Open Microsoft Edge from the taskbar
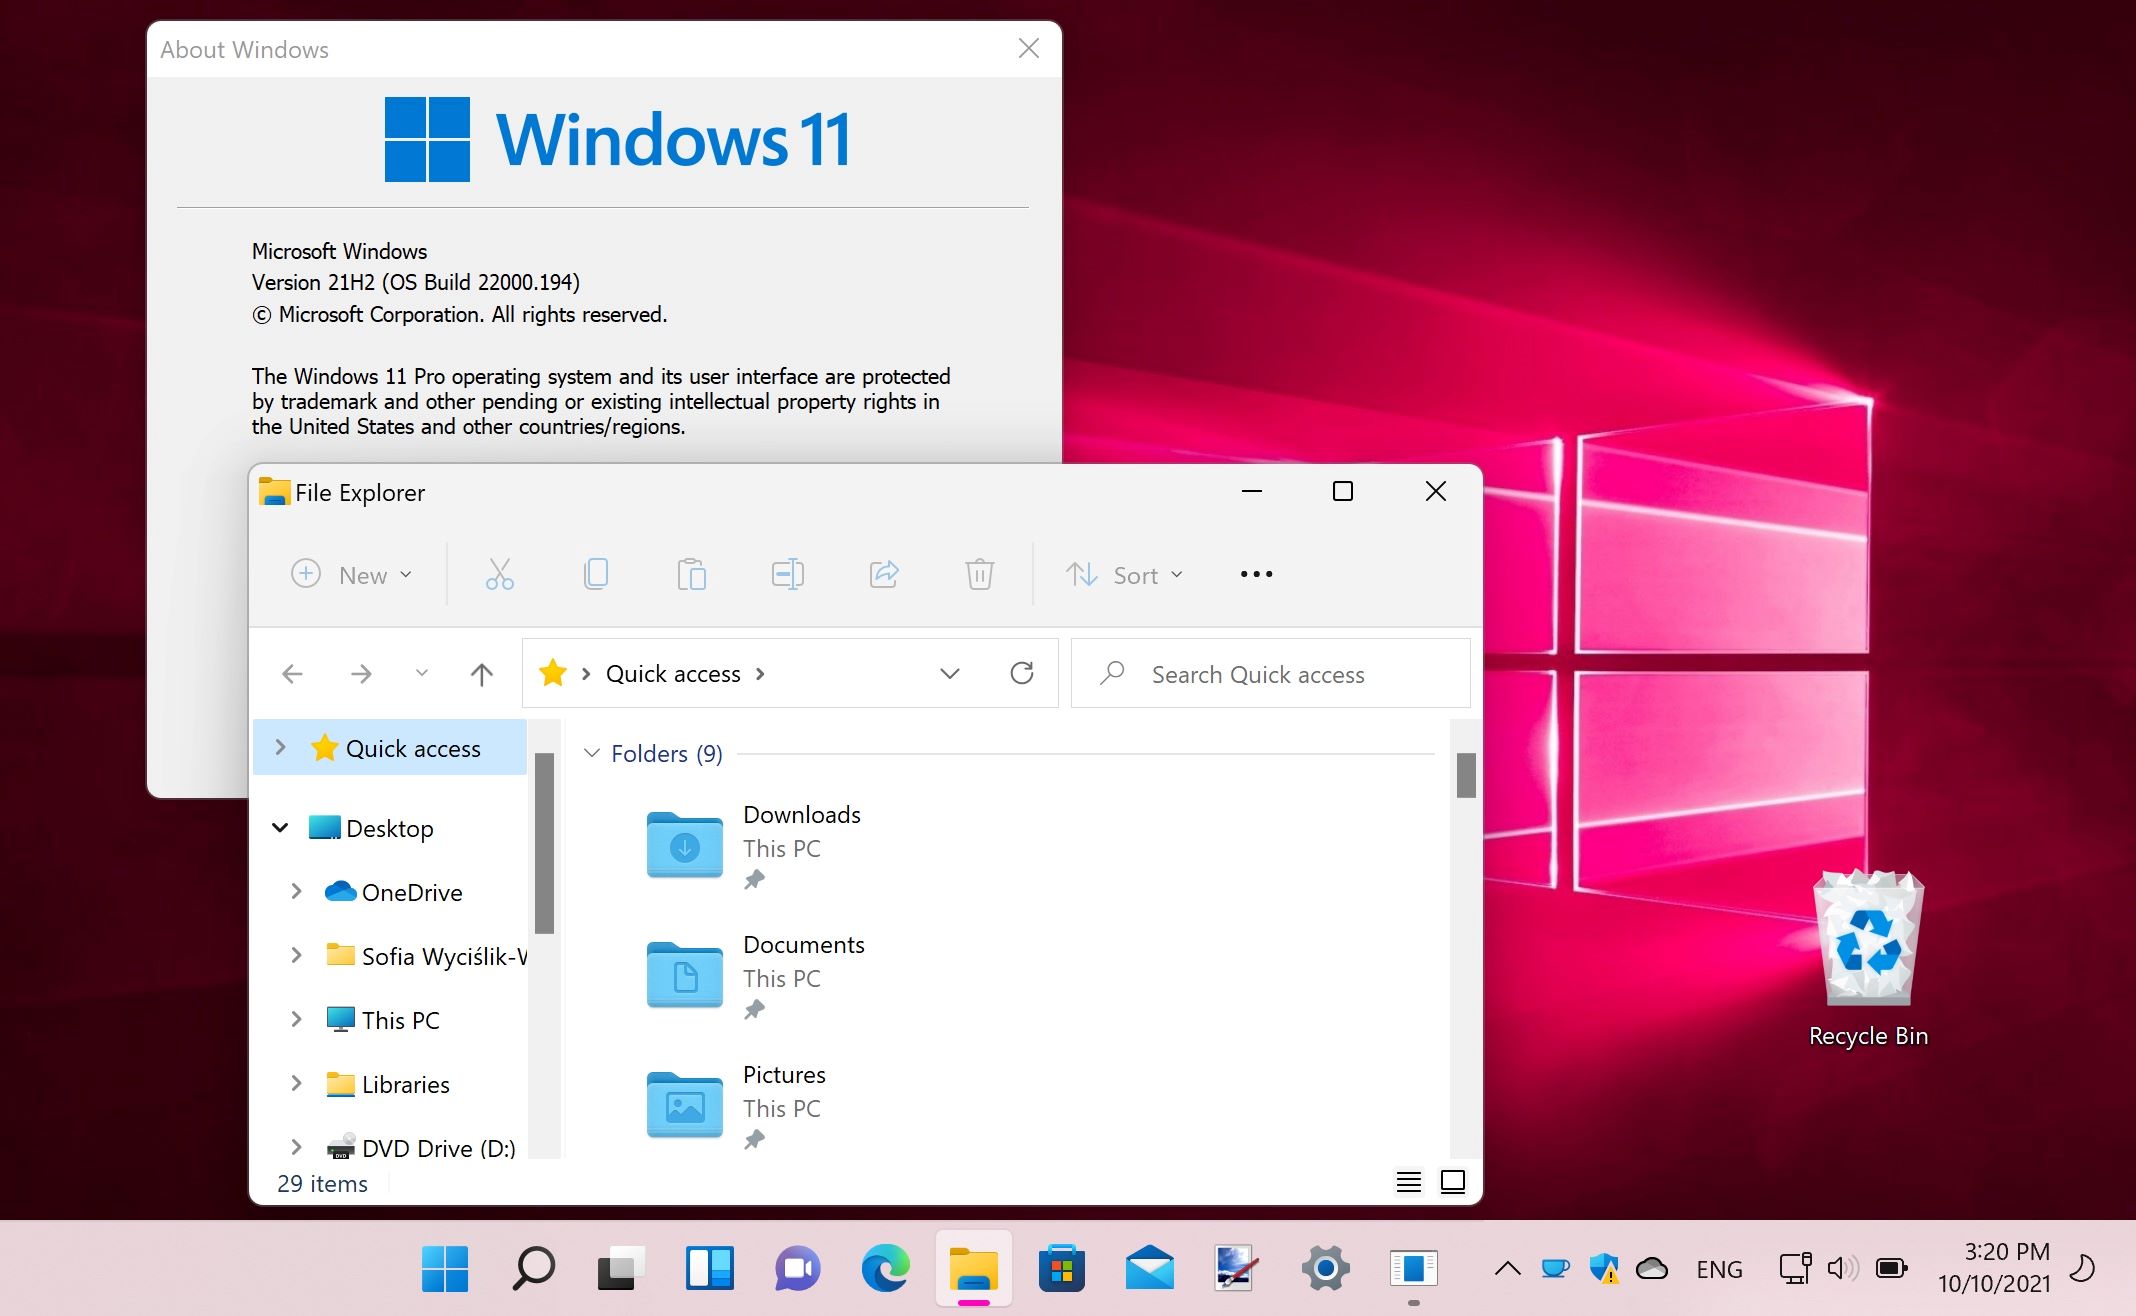This screenshot has height=1316, width=2136. (x=885, y=1269)
